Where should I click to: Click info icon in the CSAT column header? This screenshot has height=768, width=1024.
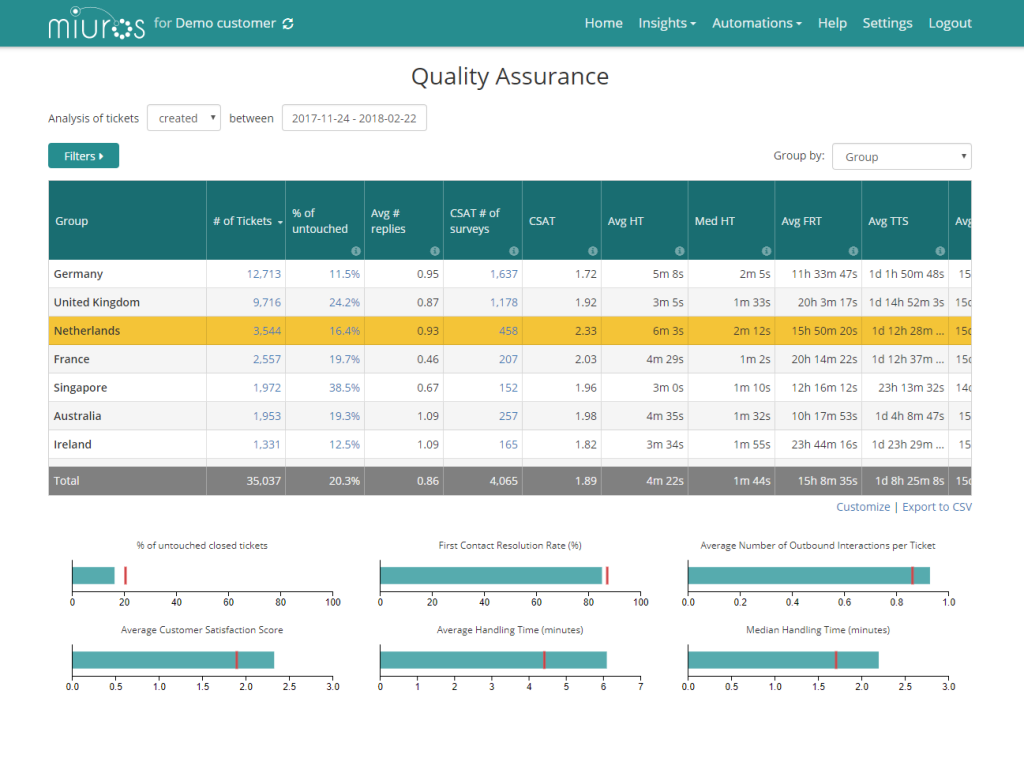point(593,251)
